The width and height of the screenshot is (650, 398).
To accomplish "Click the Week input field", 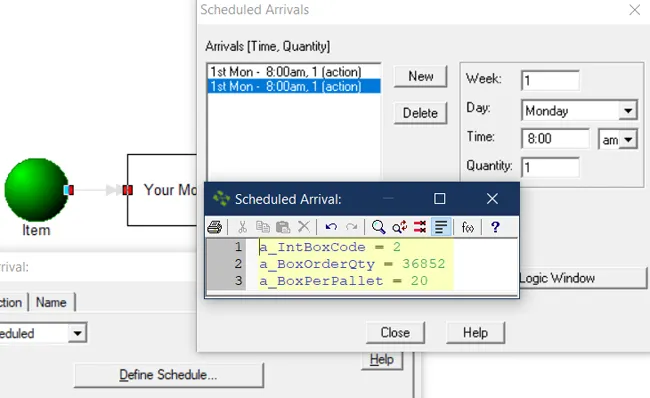I will coord(550,80).
